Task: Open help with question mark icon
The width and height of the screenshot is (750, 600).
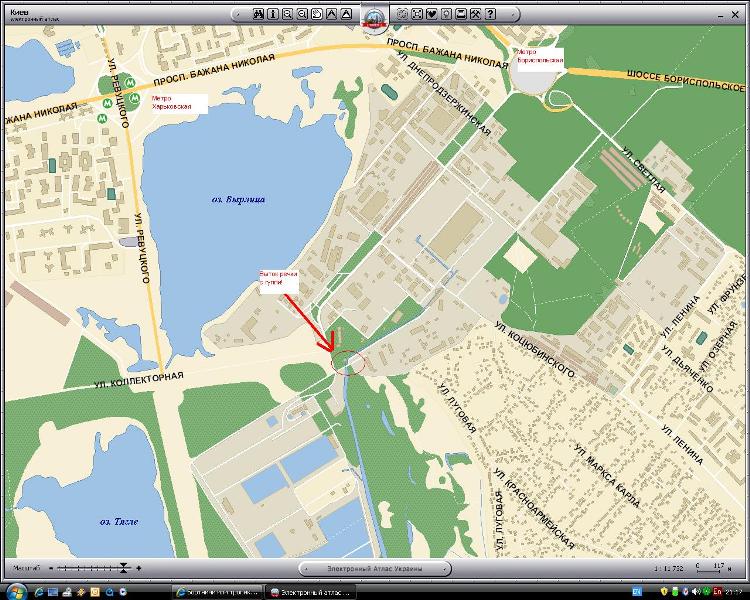Action: (x=490, y=14)
